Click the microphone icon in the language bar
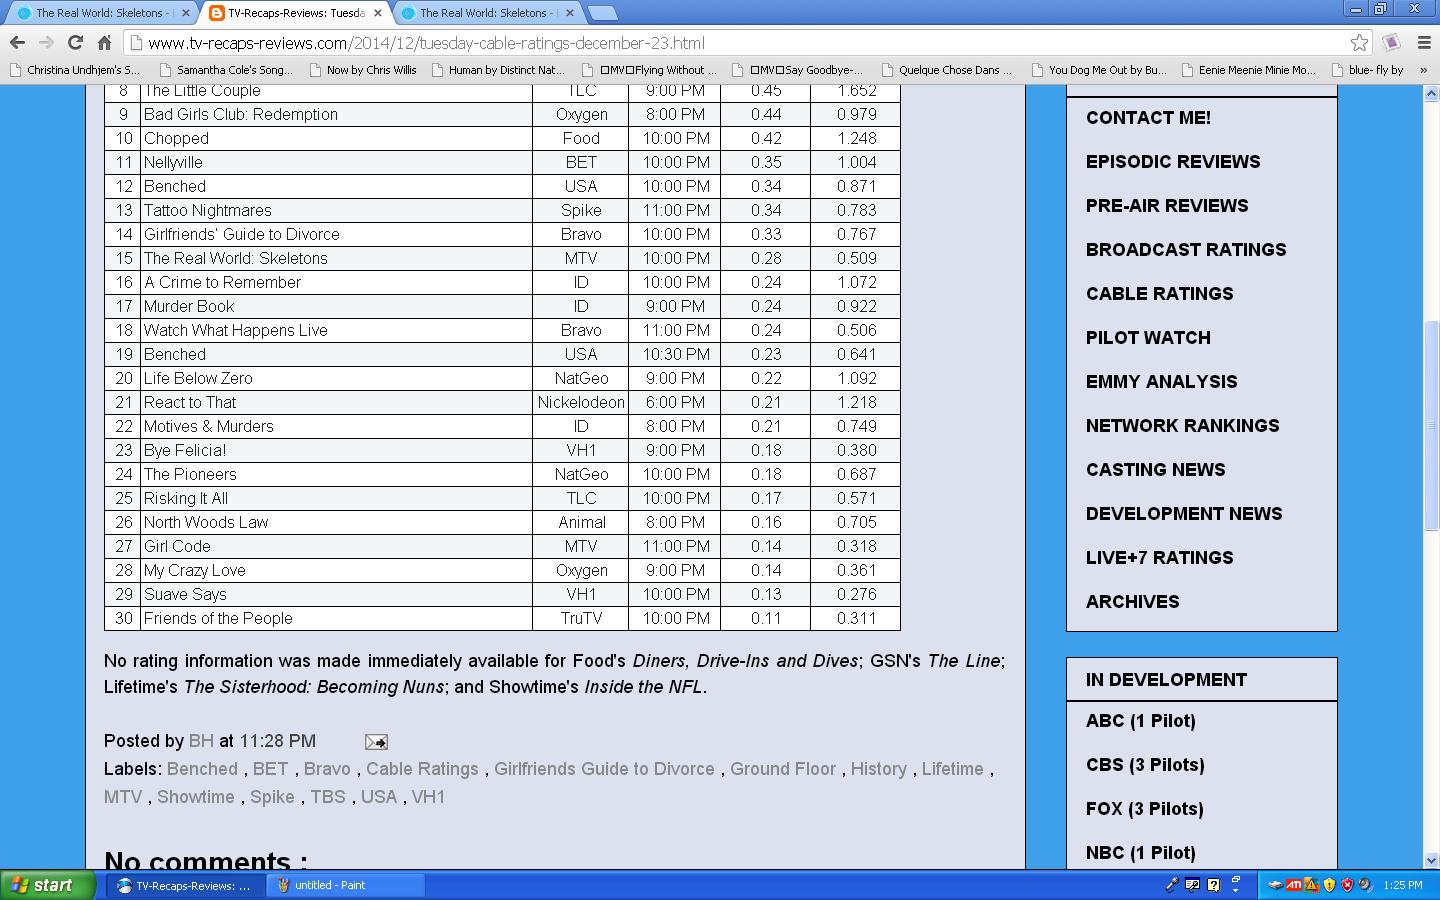 tap(1172, 885)
